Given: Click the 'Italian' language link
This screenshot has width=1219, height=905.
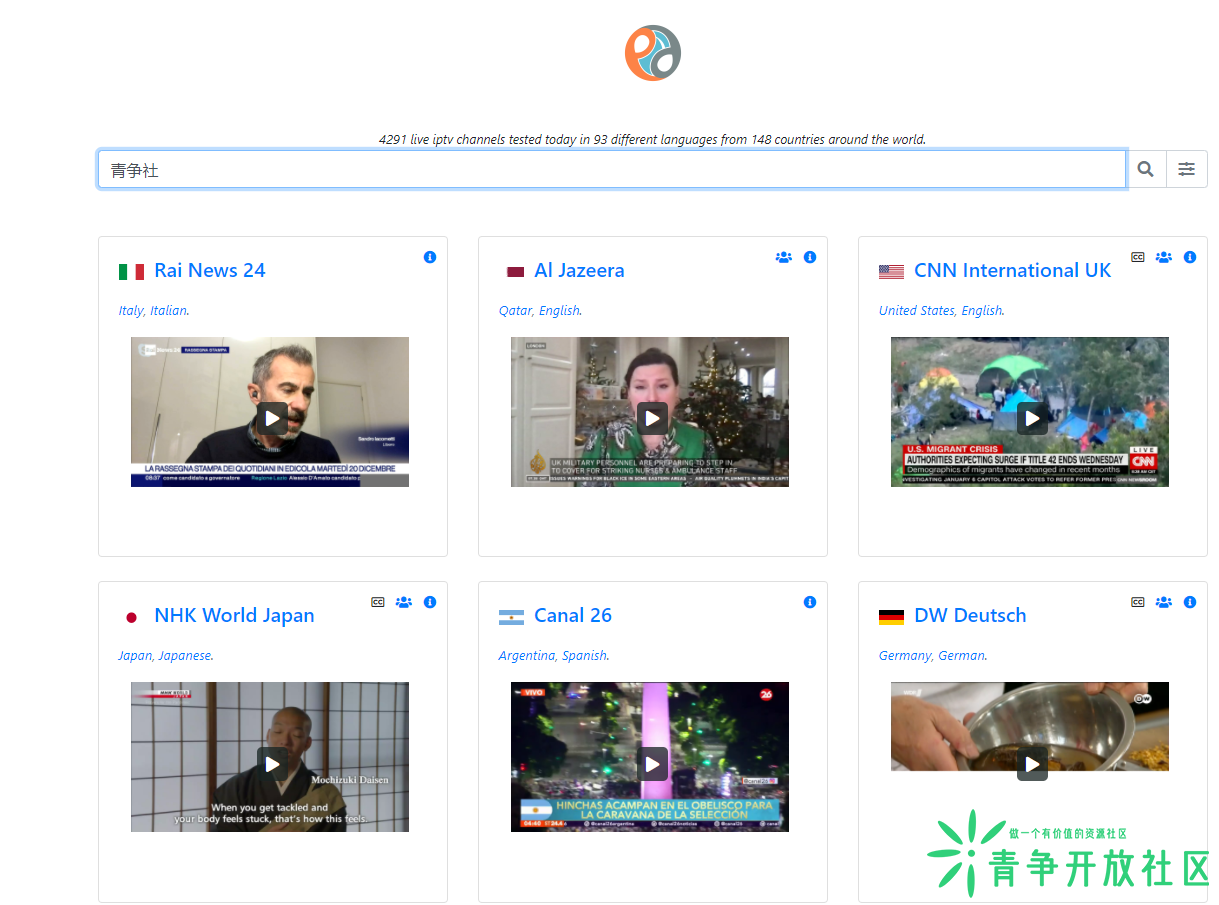Looking at the screenshot, I should [x=168, y=311].
